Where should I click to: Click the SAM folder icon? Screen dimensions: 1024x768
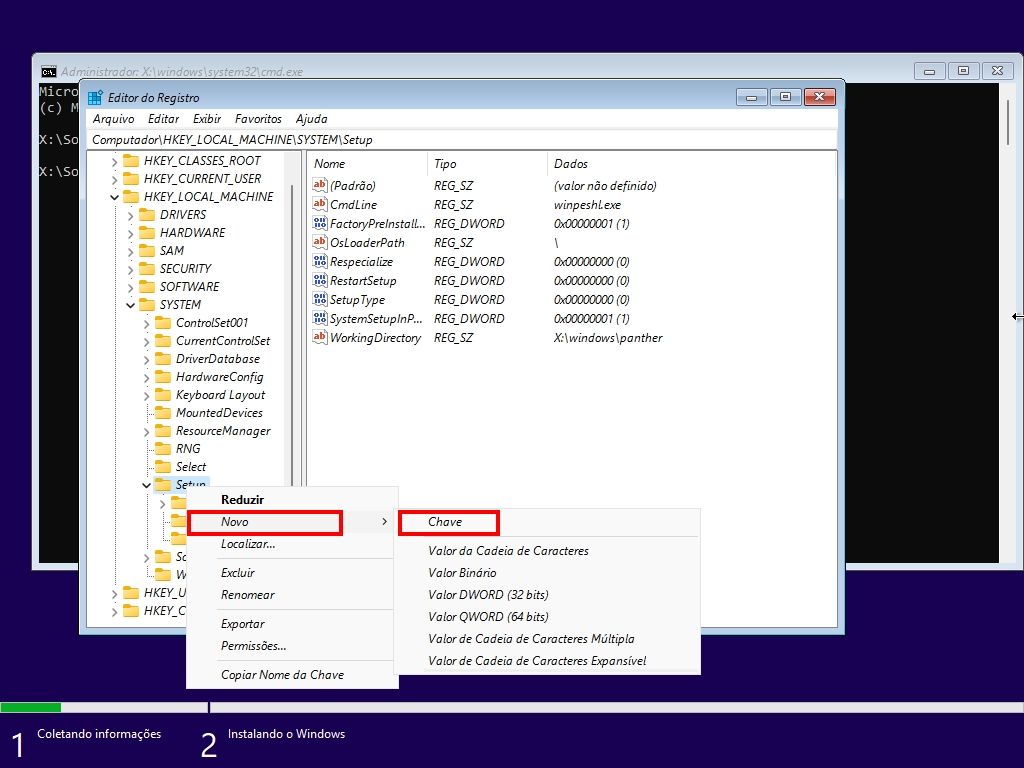pos(148,251)
